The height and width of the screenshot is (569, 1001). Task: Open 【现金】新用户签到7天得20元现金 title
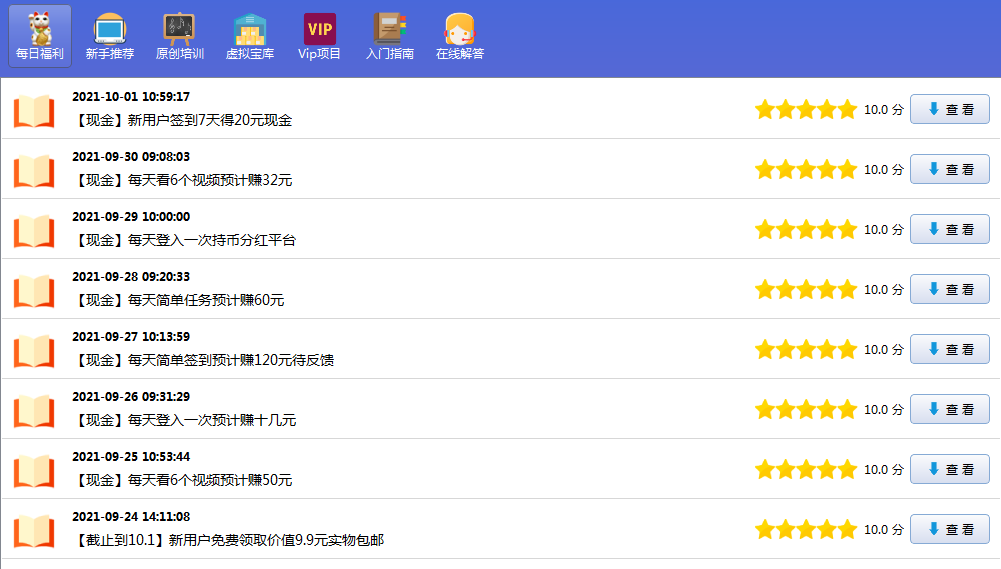point(182,120)
